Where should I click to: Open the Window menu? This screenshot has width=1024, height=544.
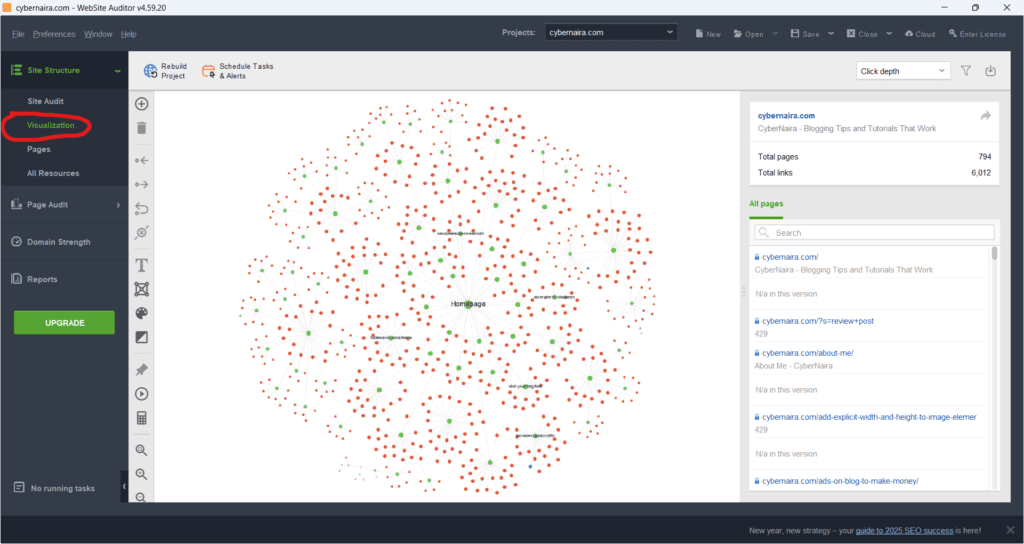[98, 34]
